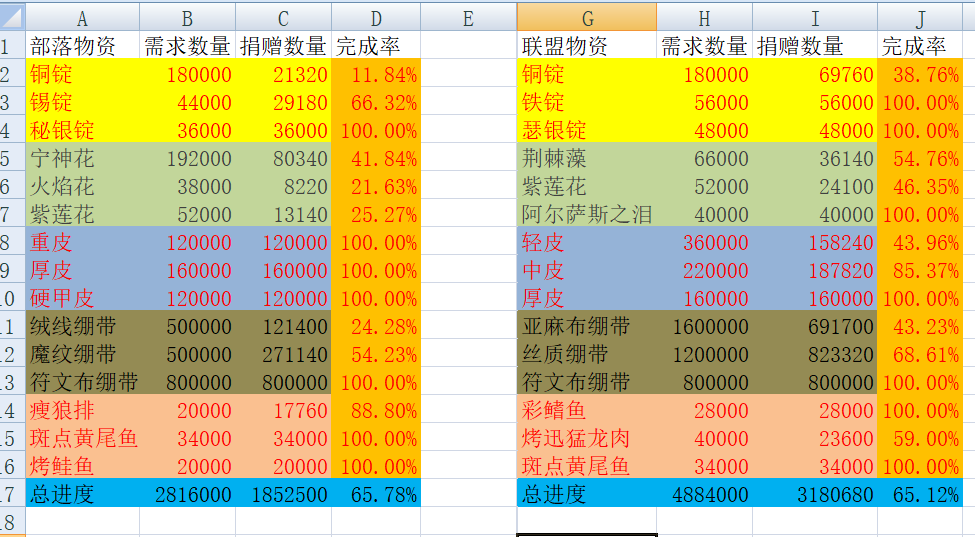Click the 瘦狼排 cell
The width and height of the screenshot is (975, 537).
[82, 410]
